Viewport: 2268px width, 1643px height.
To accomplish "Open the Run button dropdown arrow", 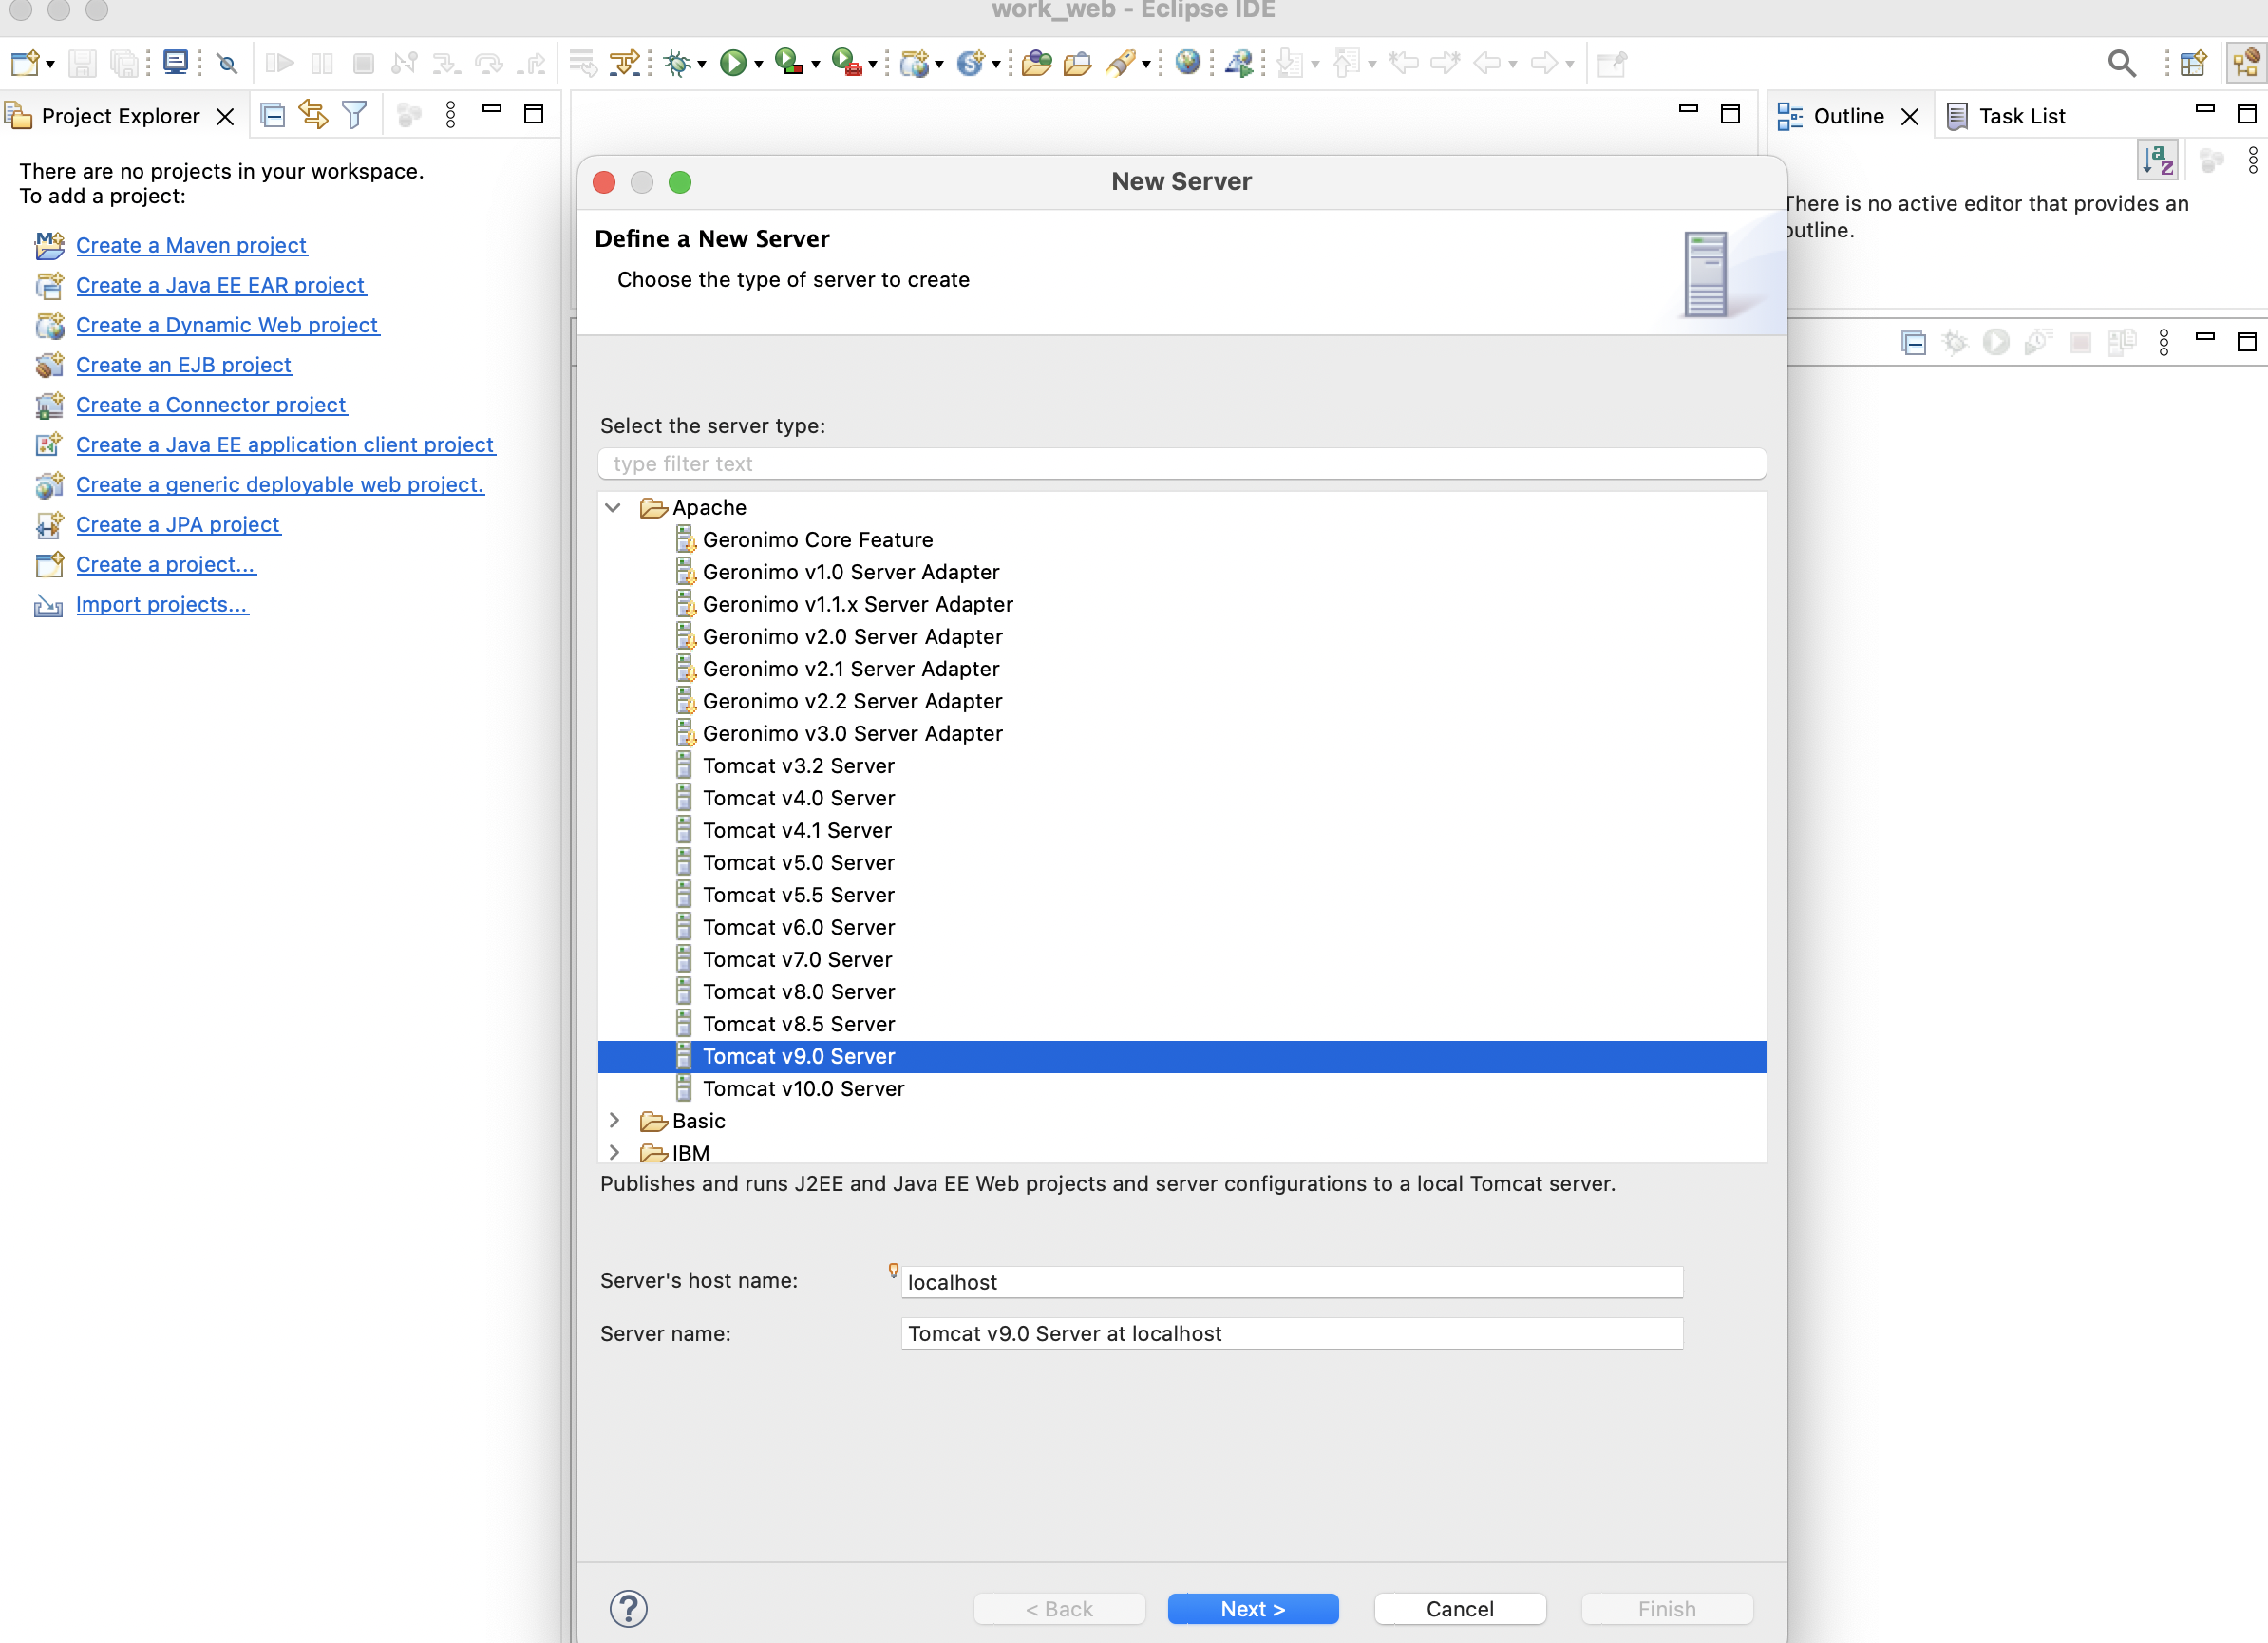I will click(759, 65).
